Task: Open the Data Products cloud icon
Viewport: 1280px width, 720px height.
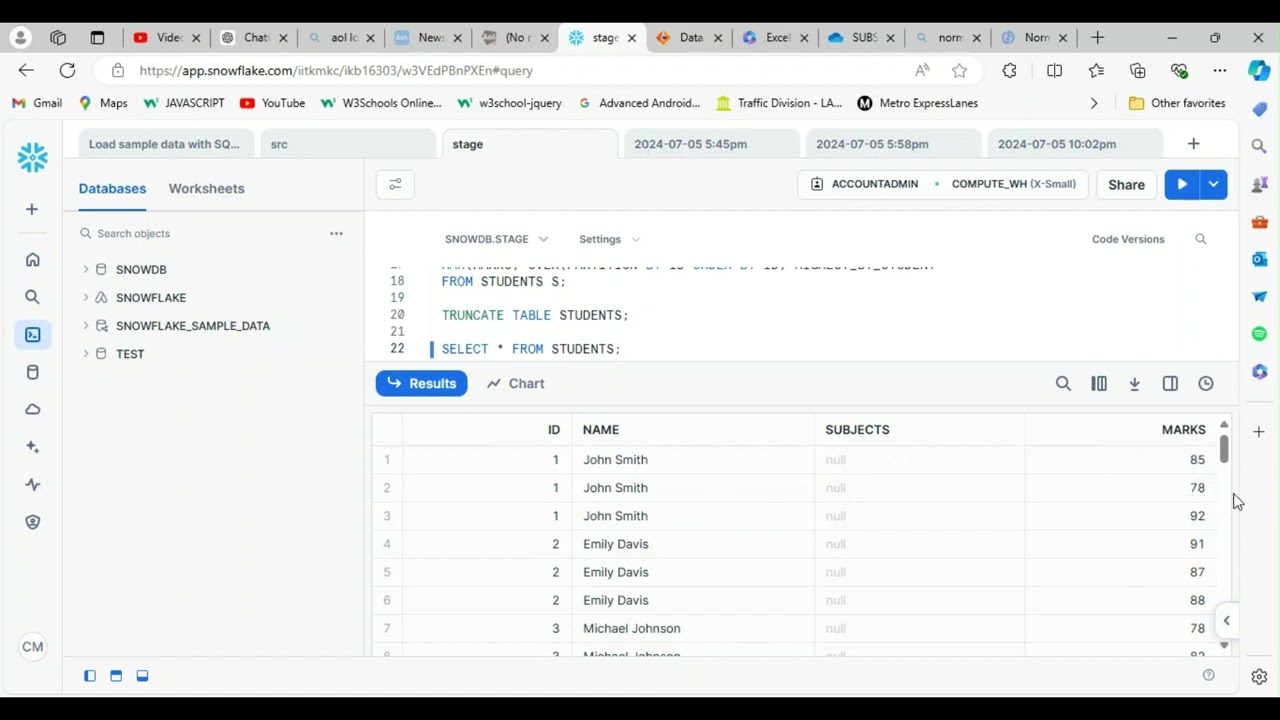Action: (32, 409)
